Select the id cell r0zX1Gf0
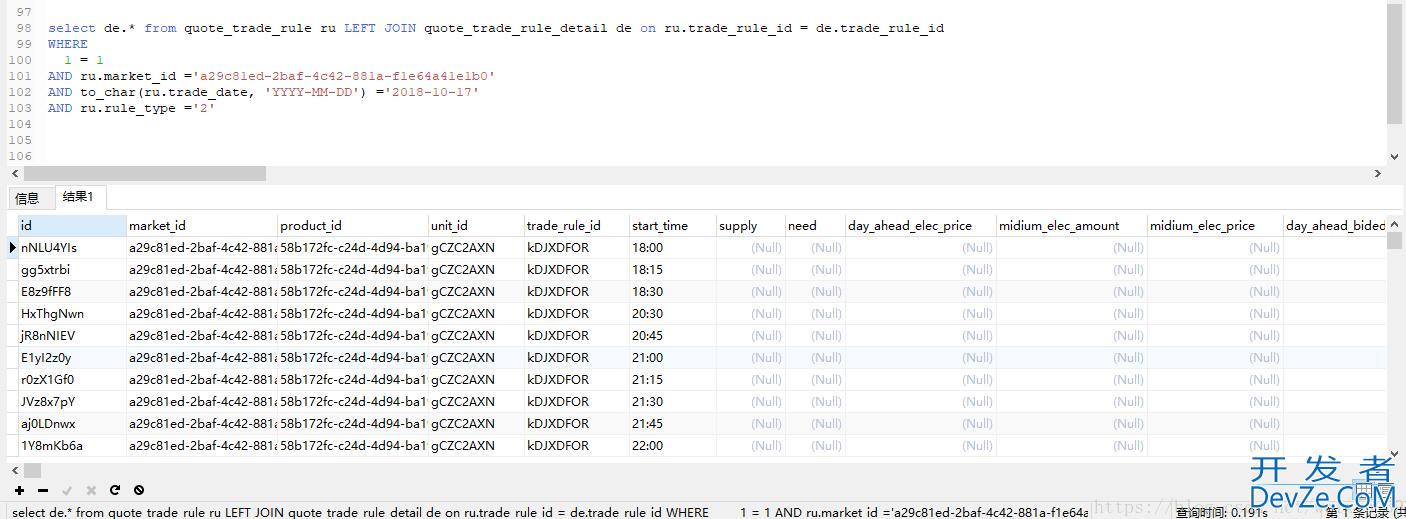The width and height of the screenshot is (1406, 519). pyautogui.click(x=72, y=379)
